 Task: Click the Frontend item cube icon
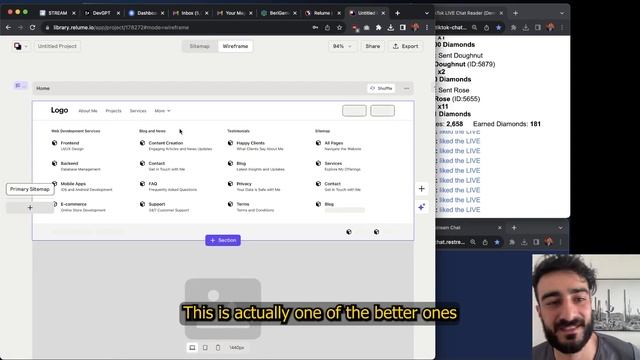click(x=54, y=143)
